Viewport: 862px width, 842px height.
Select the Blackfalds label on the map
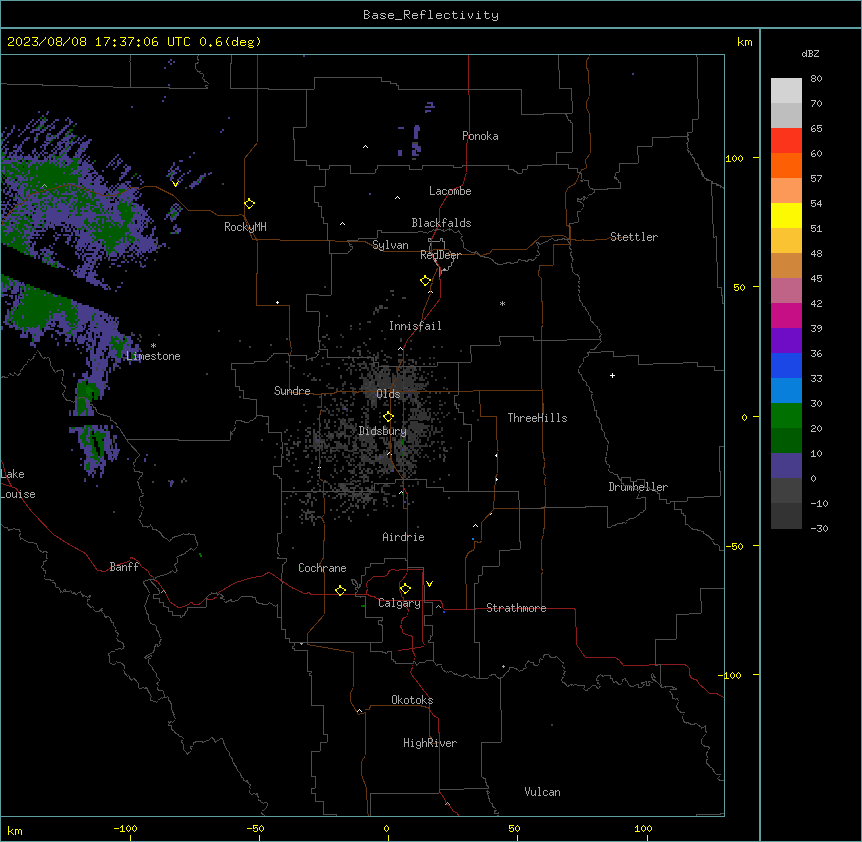click(441, 223)
